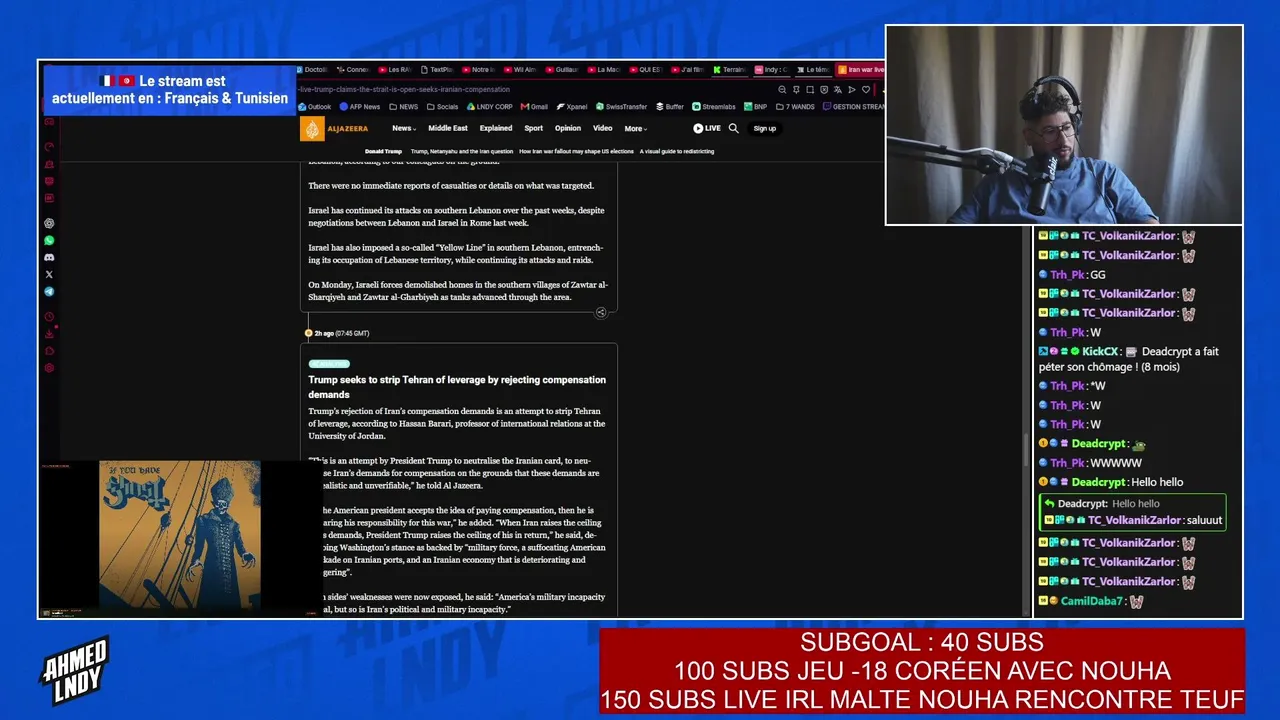Expand the NEWS bookmarks folder
Screen dimensions: 1280x720
(x=404, y=106)
